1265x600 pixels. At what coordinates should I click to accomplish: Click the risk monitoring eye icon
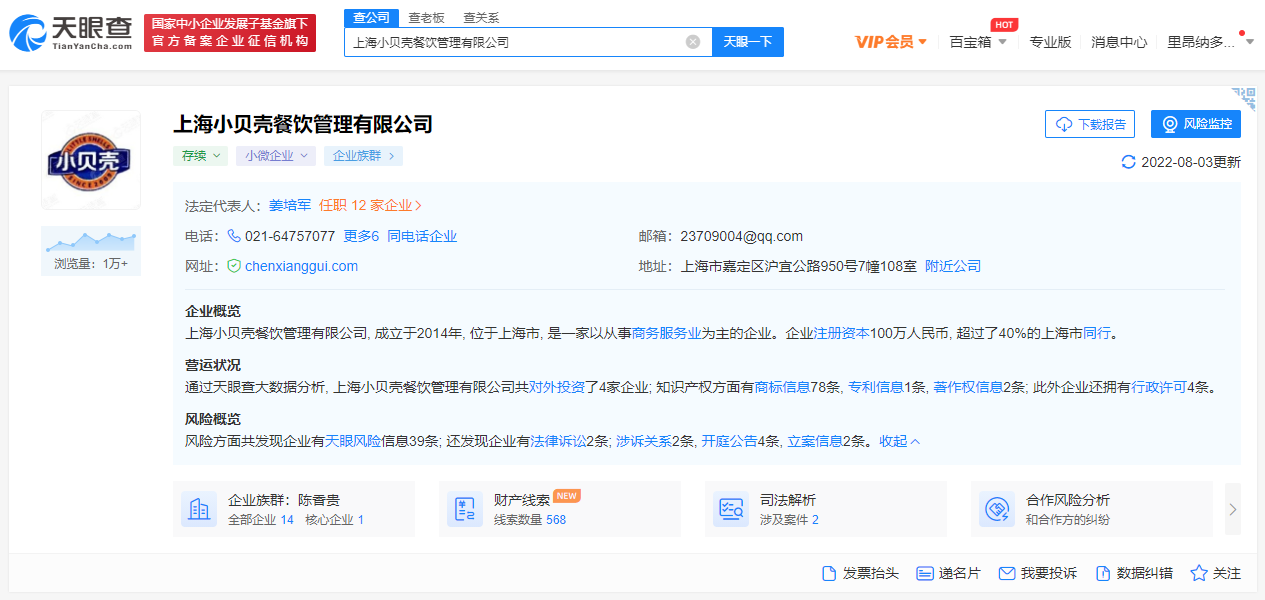[x=1170, y=125]
